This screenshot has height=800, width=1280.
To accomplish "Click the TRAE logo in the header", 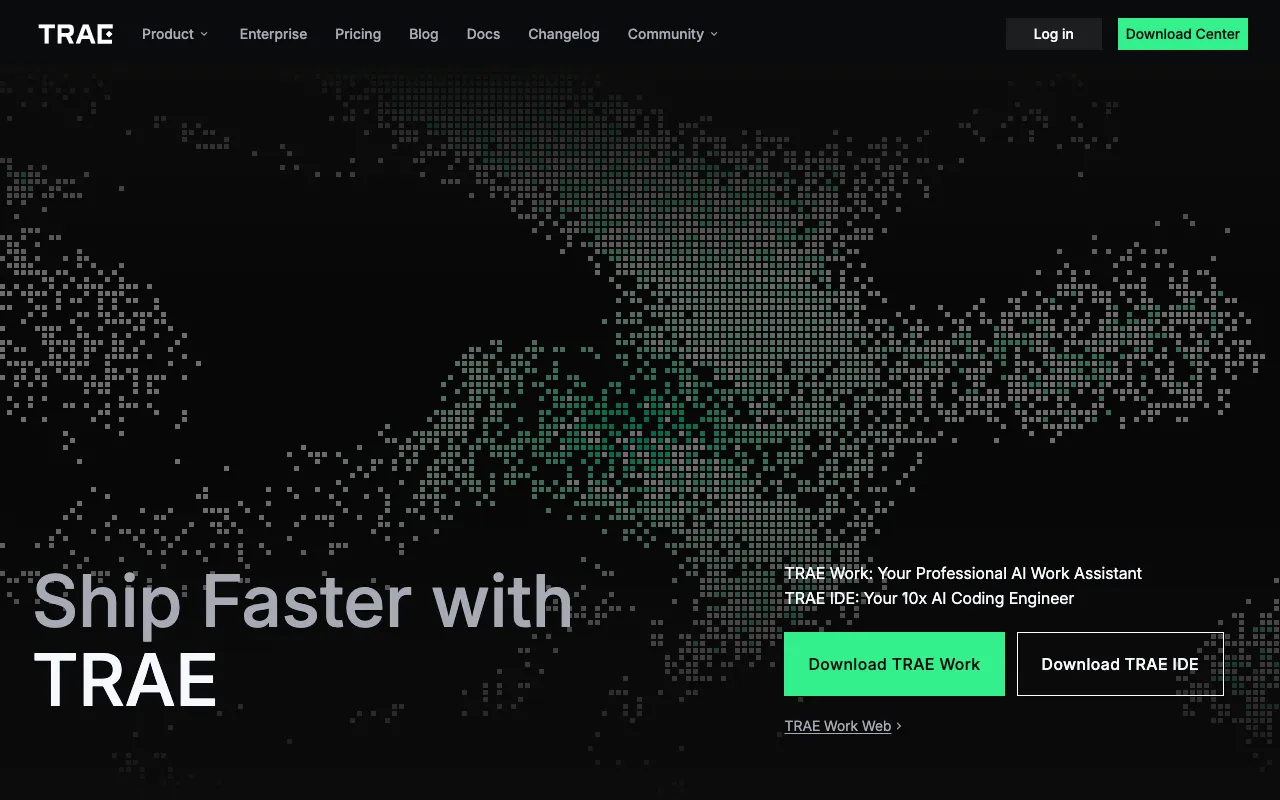I will 76,34.
